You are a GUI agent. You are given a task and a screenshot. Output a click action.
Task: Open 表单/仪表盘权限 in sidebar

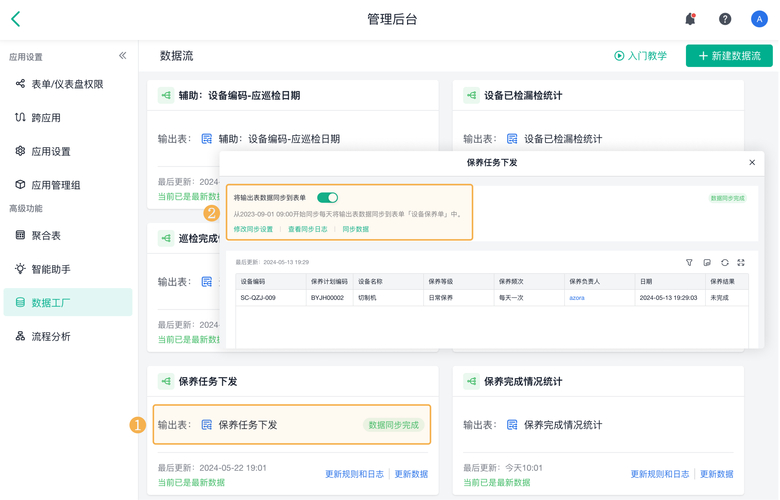(x=67, y=84)
